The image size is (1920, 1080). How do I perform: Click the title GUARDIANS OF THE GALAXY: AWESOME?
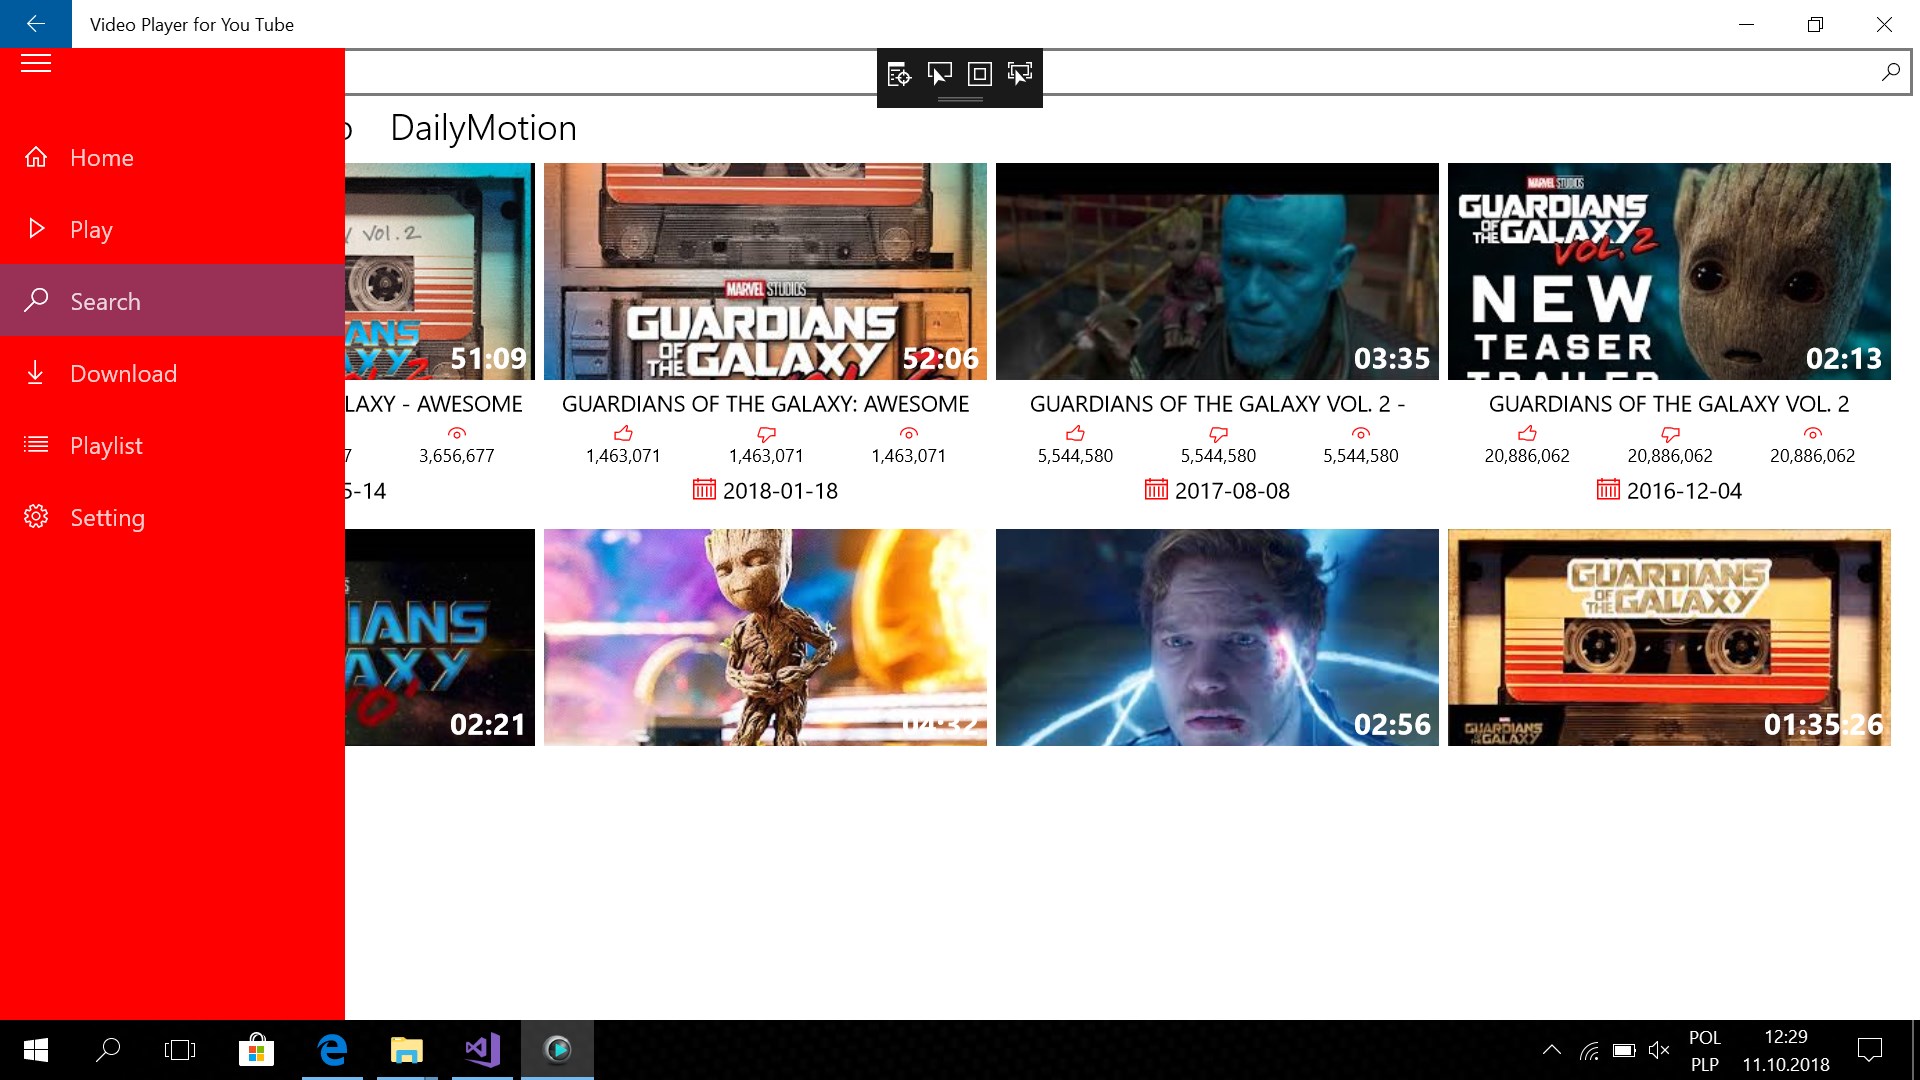click(x=765, y=404)
